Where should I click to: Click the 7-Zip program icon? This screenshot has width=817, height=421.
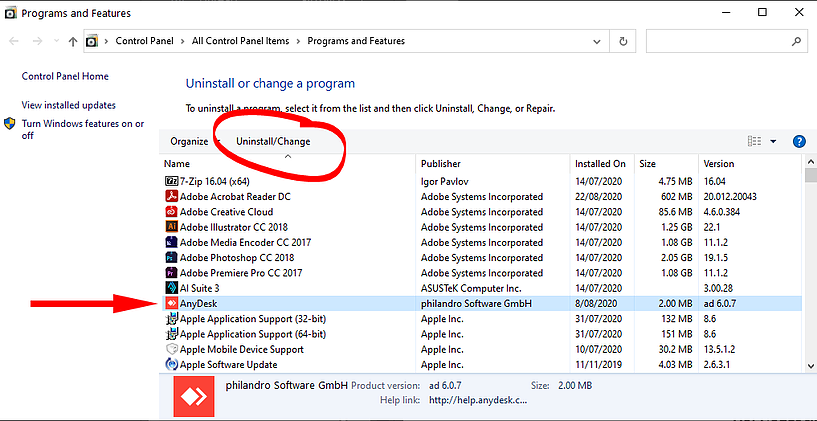click(x=171, y=181)
